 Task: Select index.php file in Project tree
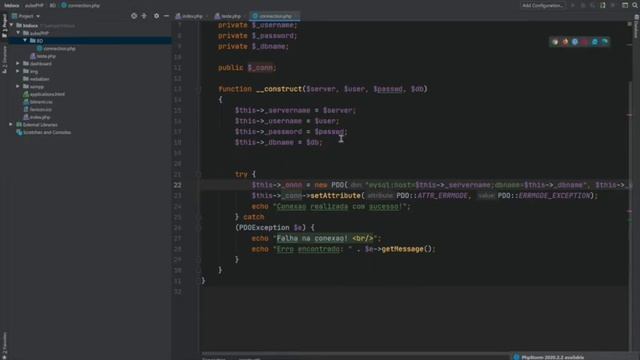[37, 117]
